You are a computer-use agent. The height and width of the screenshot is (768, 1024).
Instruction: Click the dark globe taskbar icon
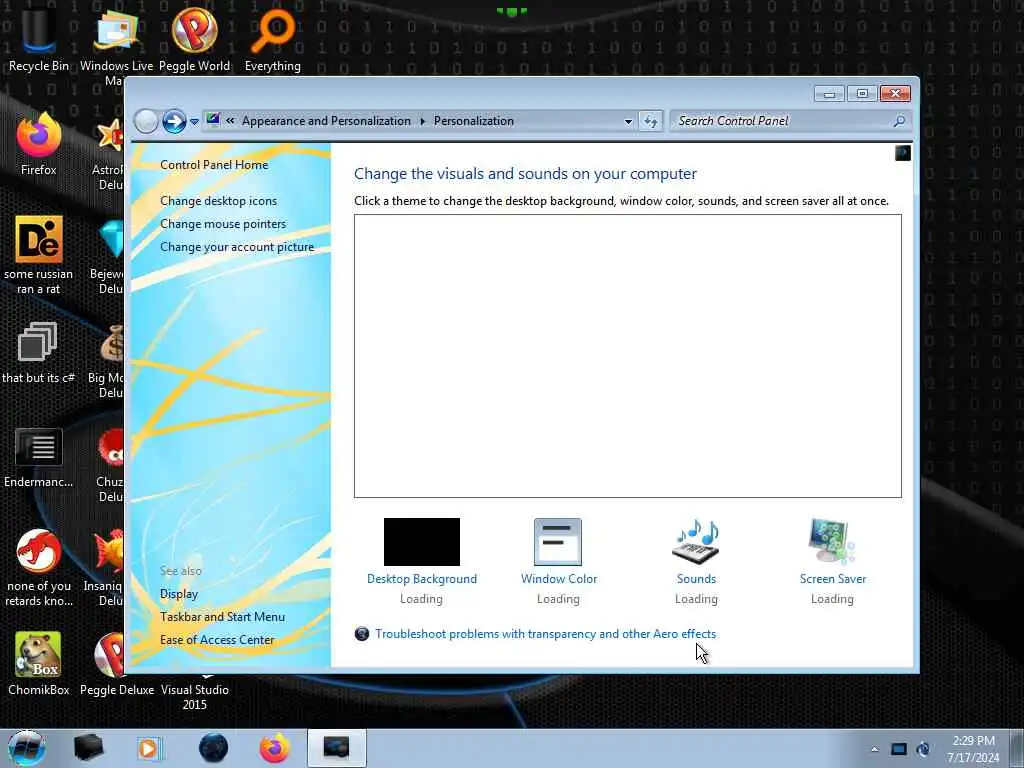(x=213, y=748)
